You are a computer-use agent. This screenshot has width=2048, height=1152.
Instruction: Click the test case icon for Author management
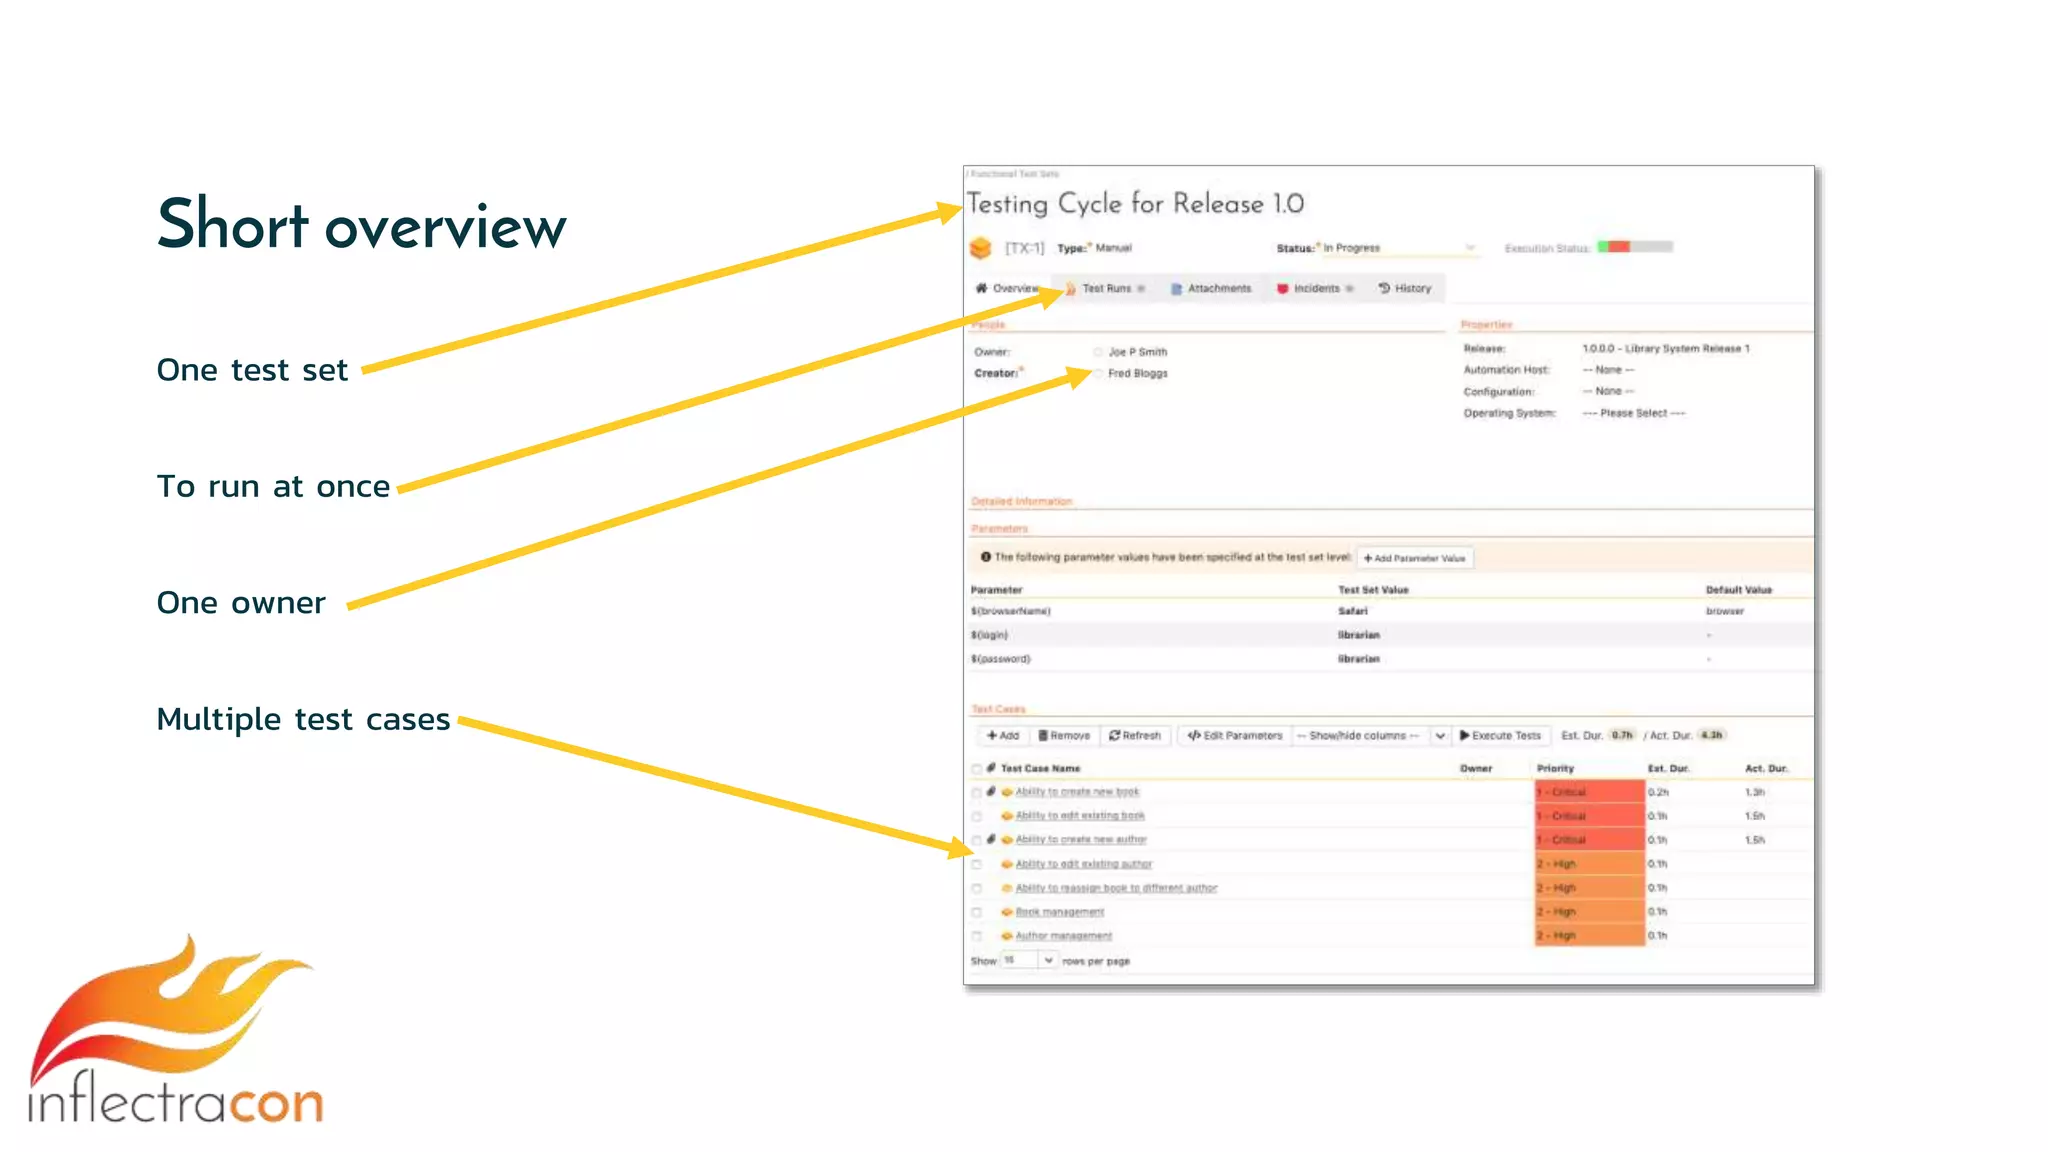[1007, 936]
